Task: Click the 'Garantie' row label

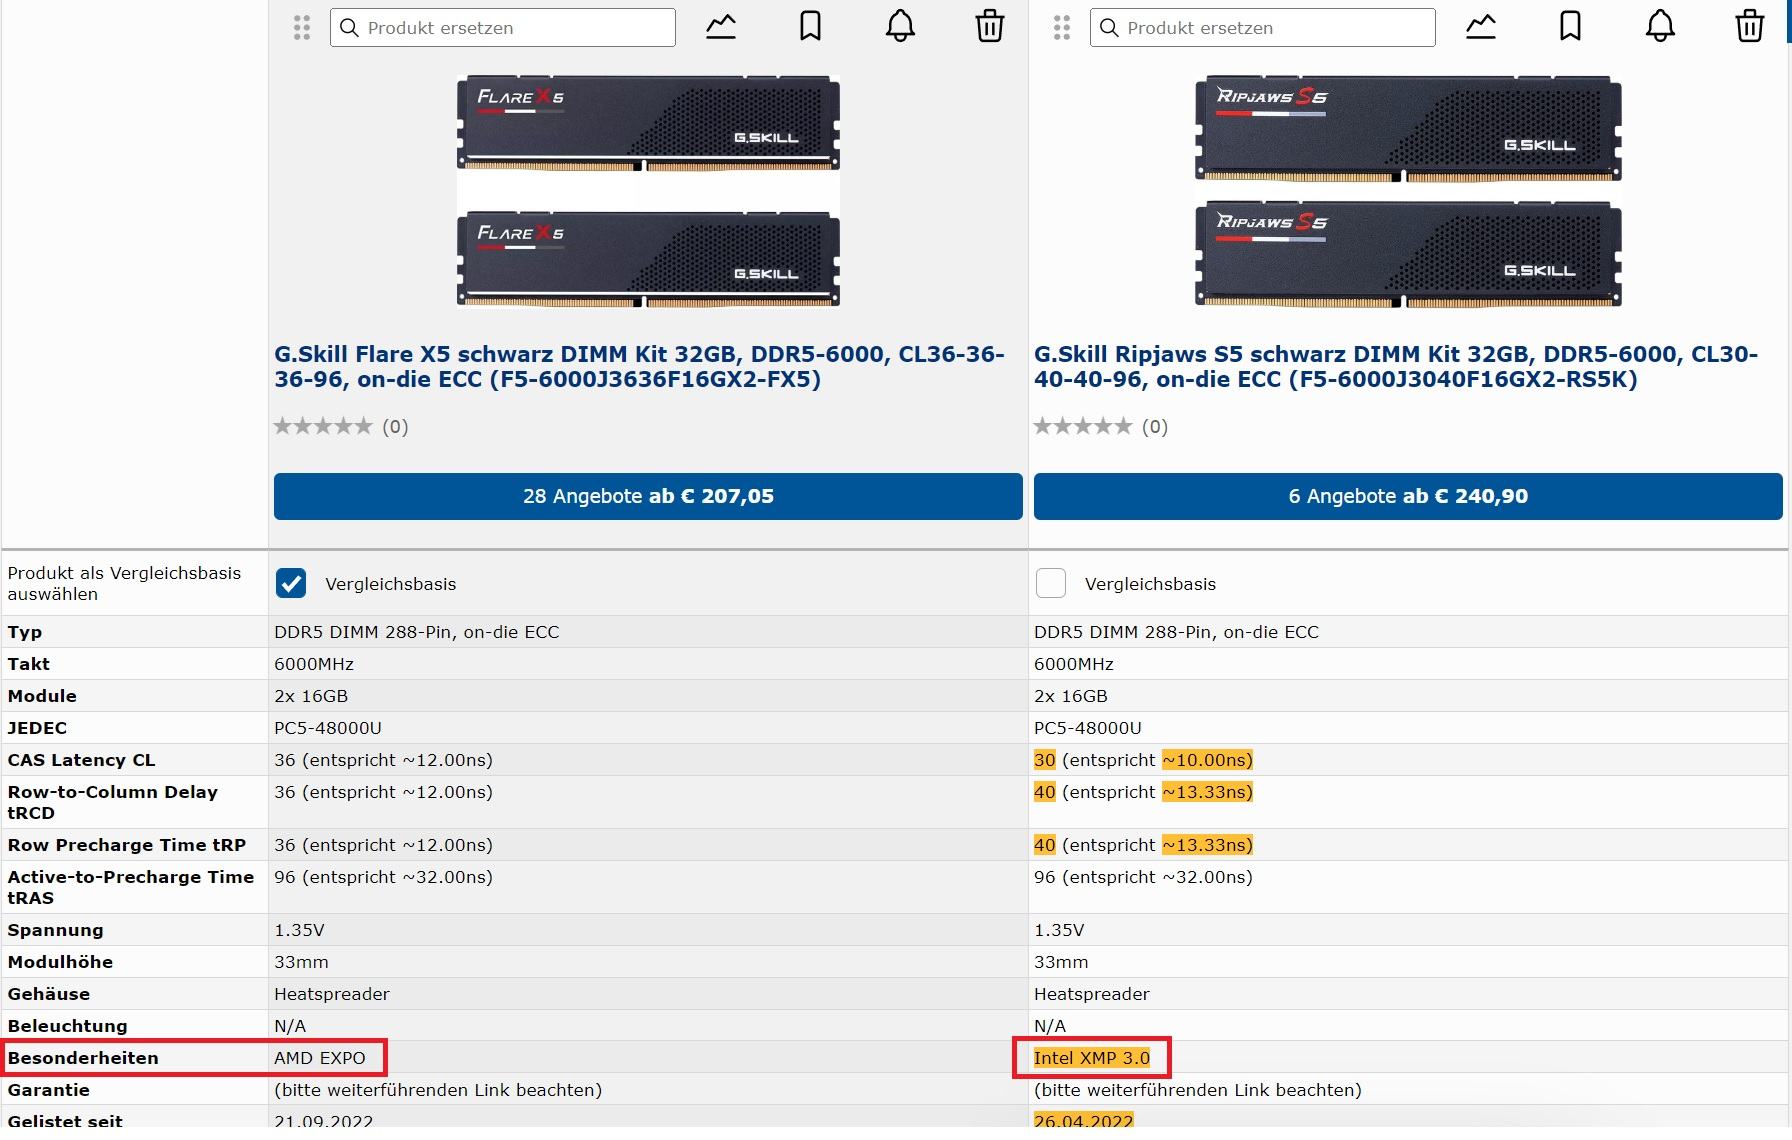Action: (49, 1090)
